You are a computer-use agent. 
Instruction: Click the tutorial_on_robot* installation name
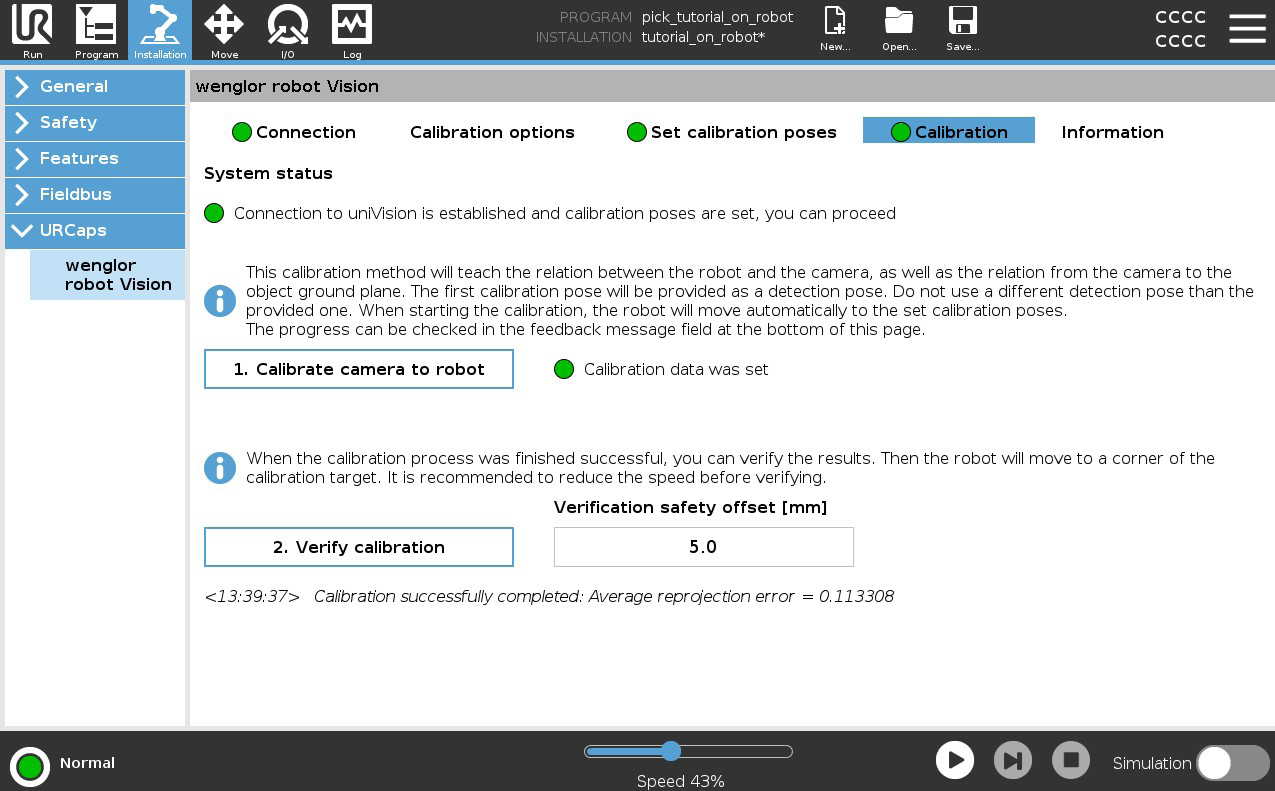[703, 37]
